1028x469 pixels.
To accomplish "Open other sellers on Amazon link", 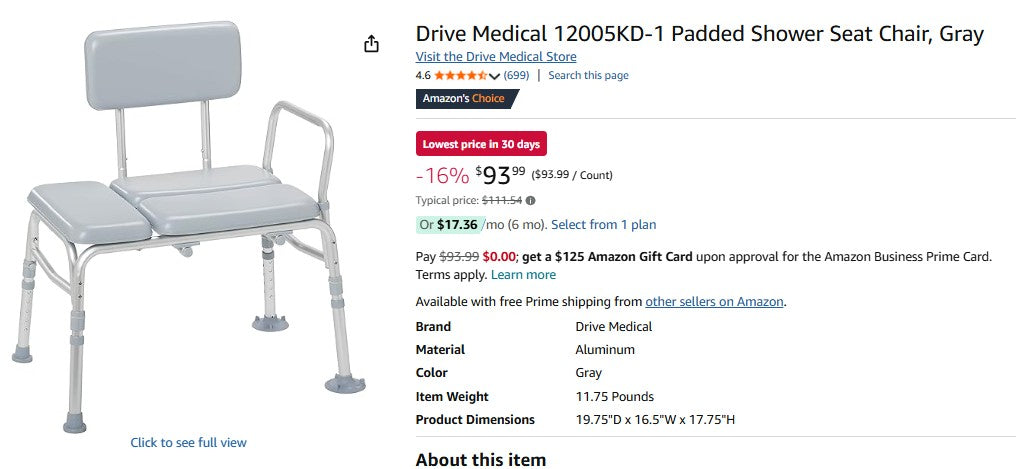I will tap(714, 302).
